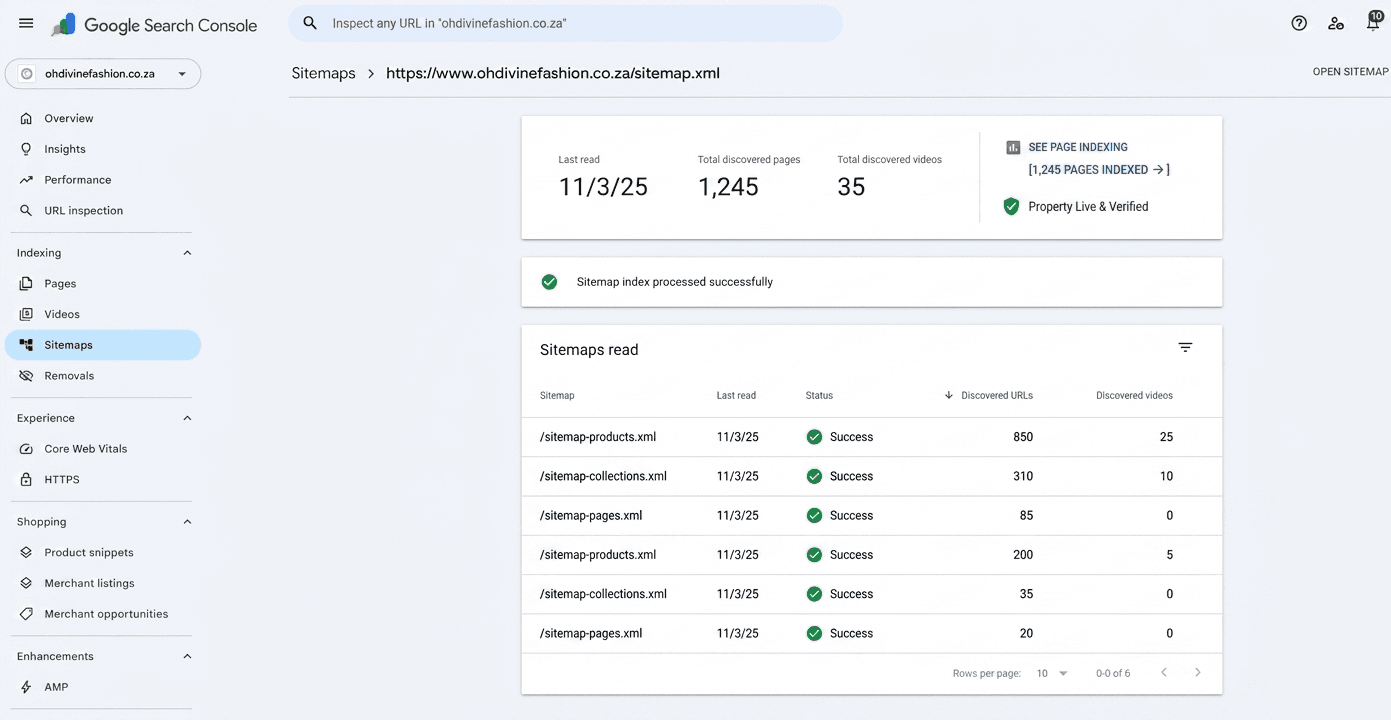Screen dimensions: 1391x720
Task: Collapse the Shopping section
Action: (187, 522)
